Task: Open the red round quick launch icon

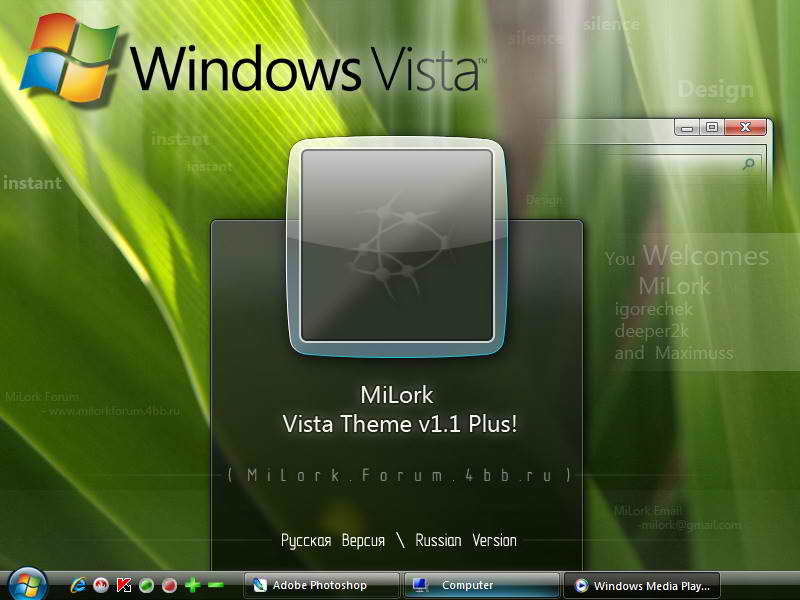Action: [101, 585]
